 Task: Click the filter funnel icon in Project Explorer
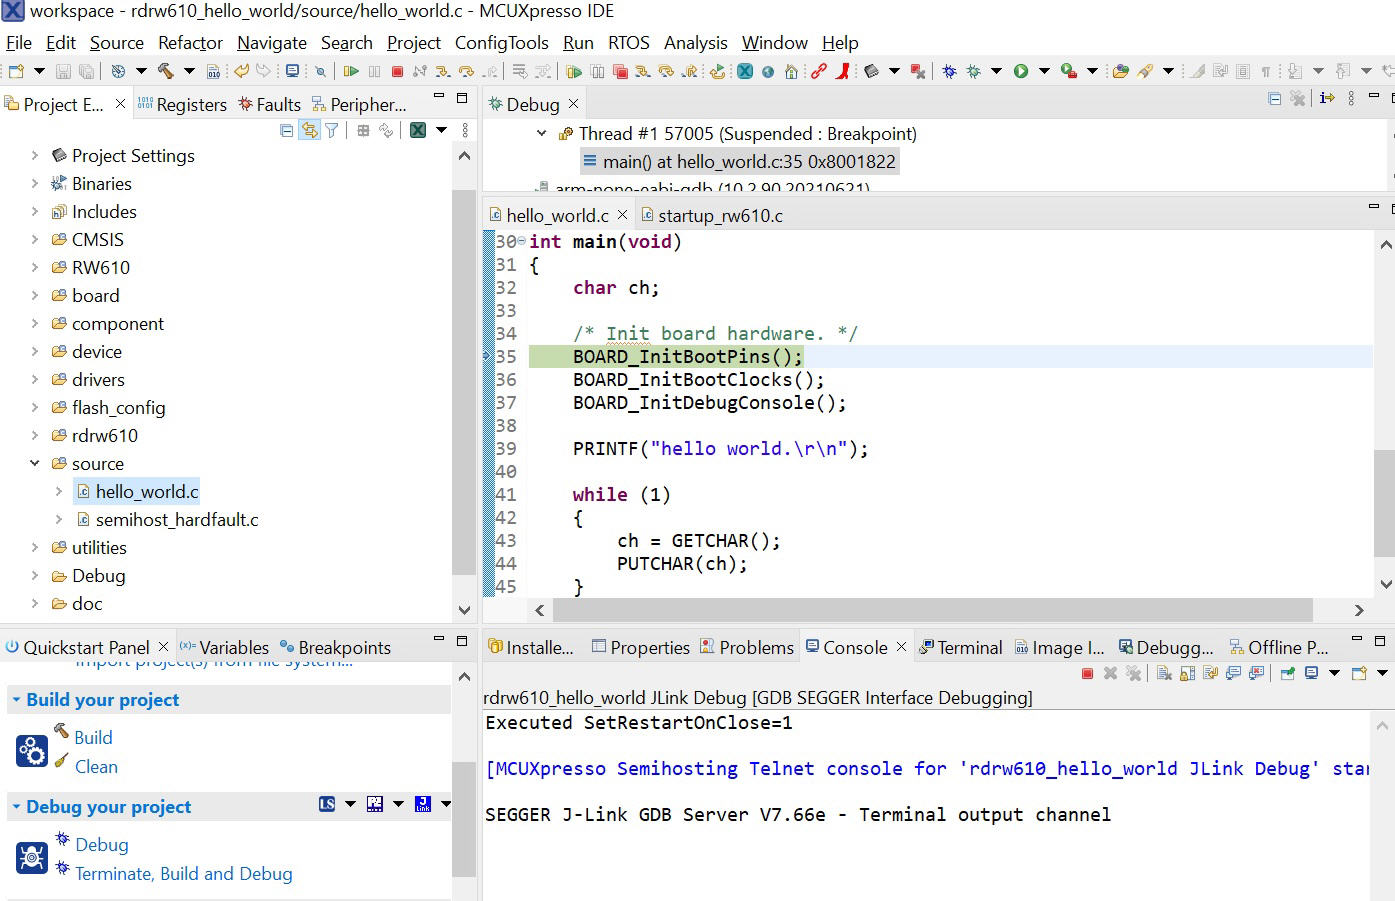[x=332, y=130]
